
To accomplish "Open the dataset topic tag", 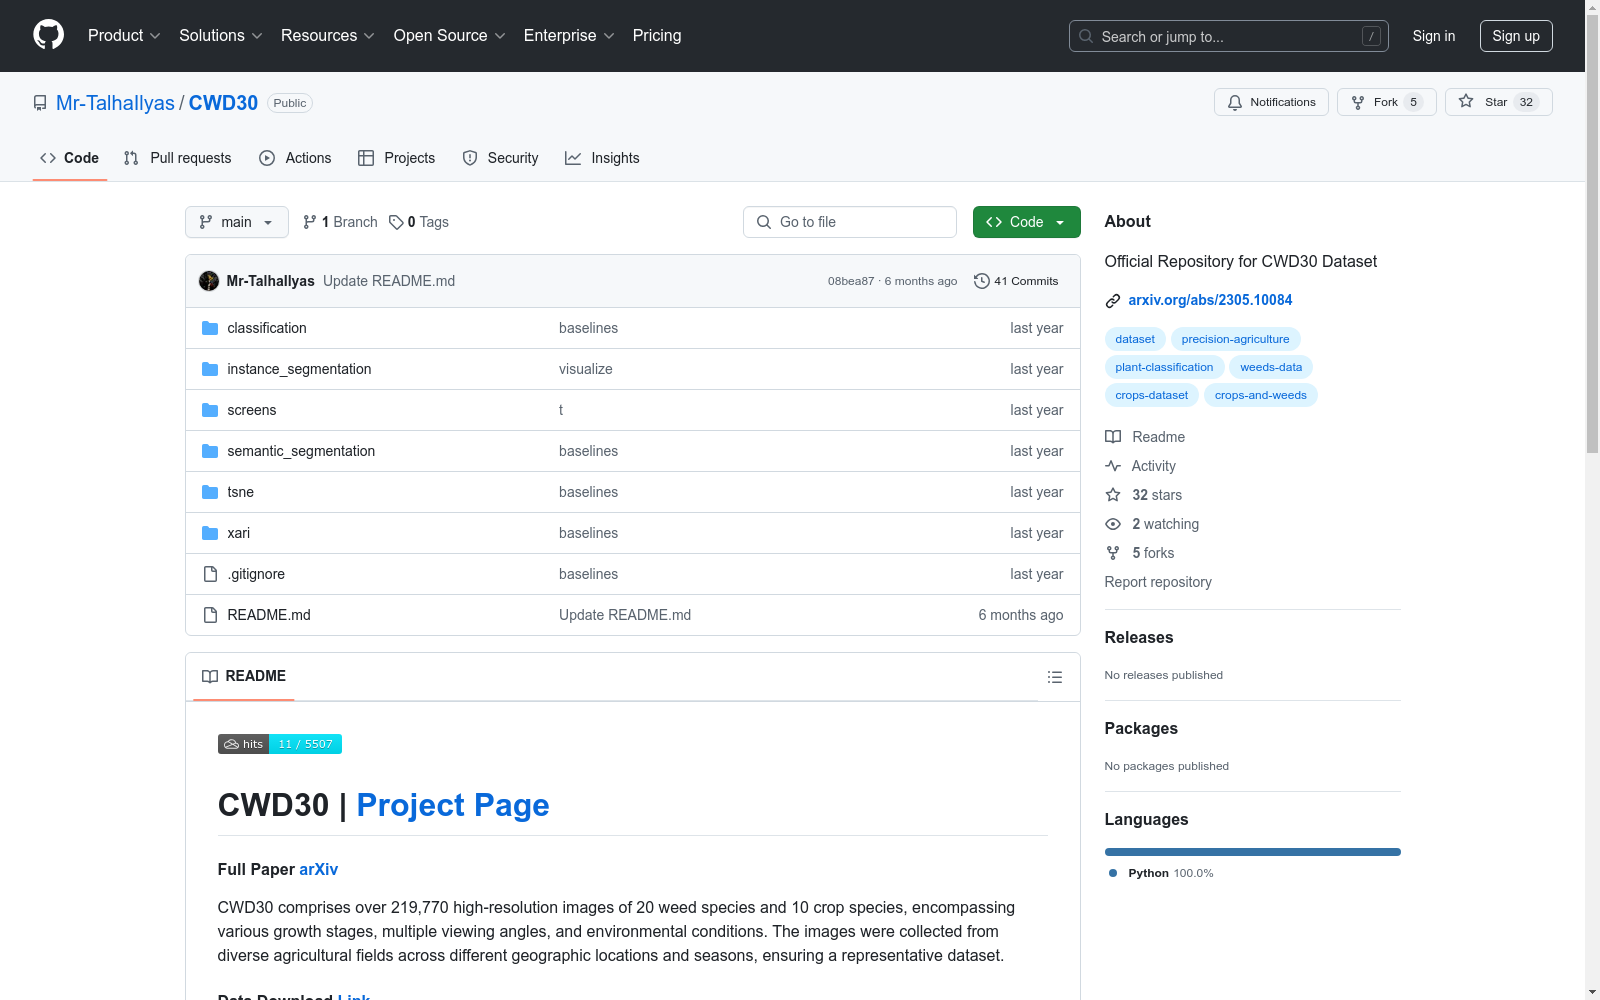I will point(1135,339).
